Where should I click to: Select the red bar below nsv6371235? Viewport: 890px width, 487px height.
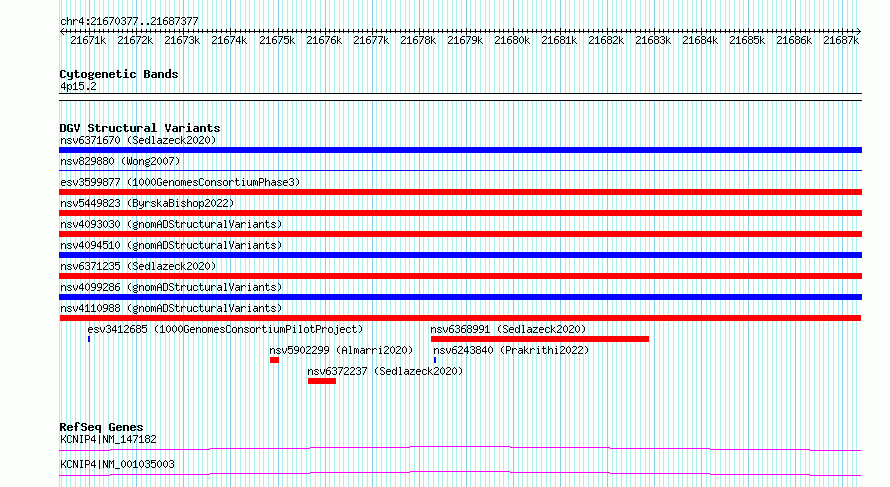[x=460, y=276]
